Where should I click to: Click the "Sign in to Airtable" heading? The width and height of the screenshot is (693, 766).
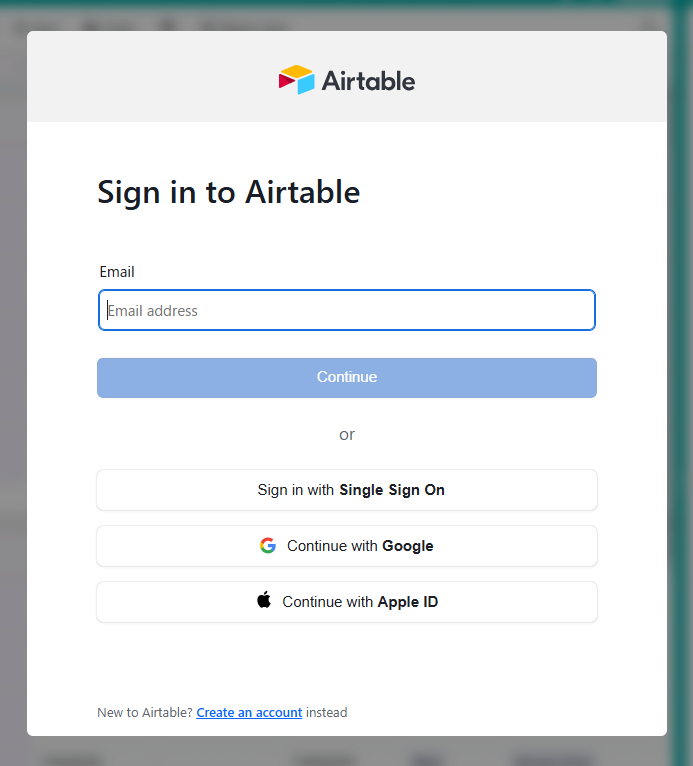coord(228,192)
